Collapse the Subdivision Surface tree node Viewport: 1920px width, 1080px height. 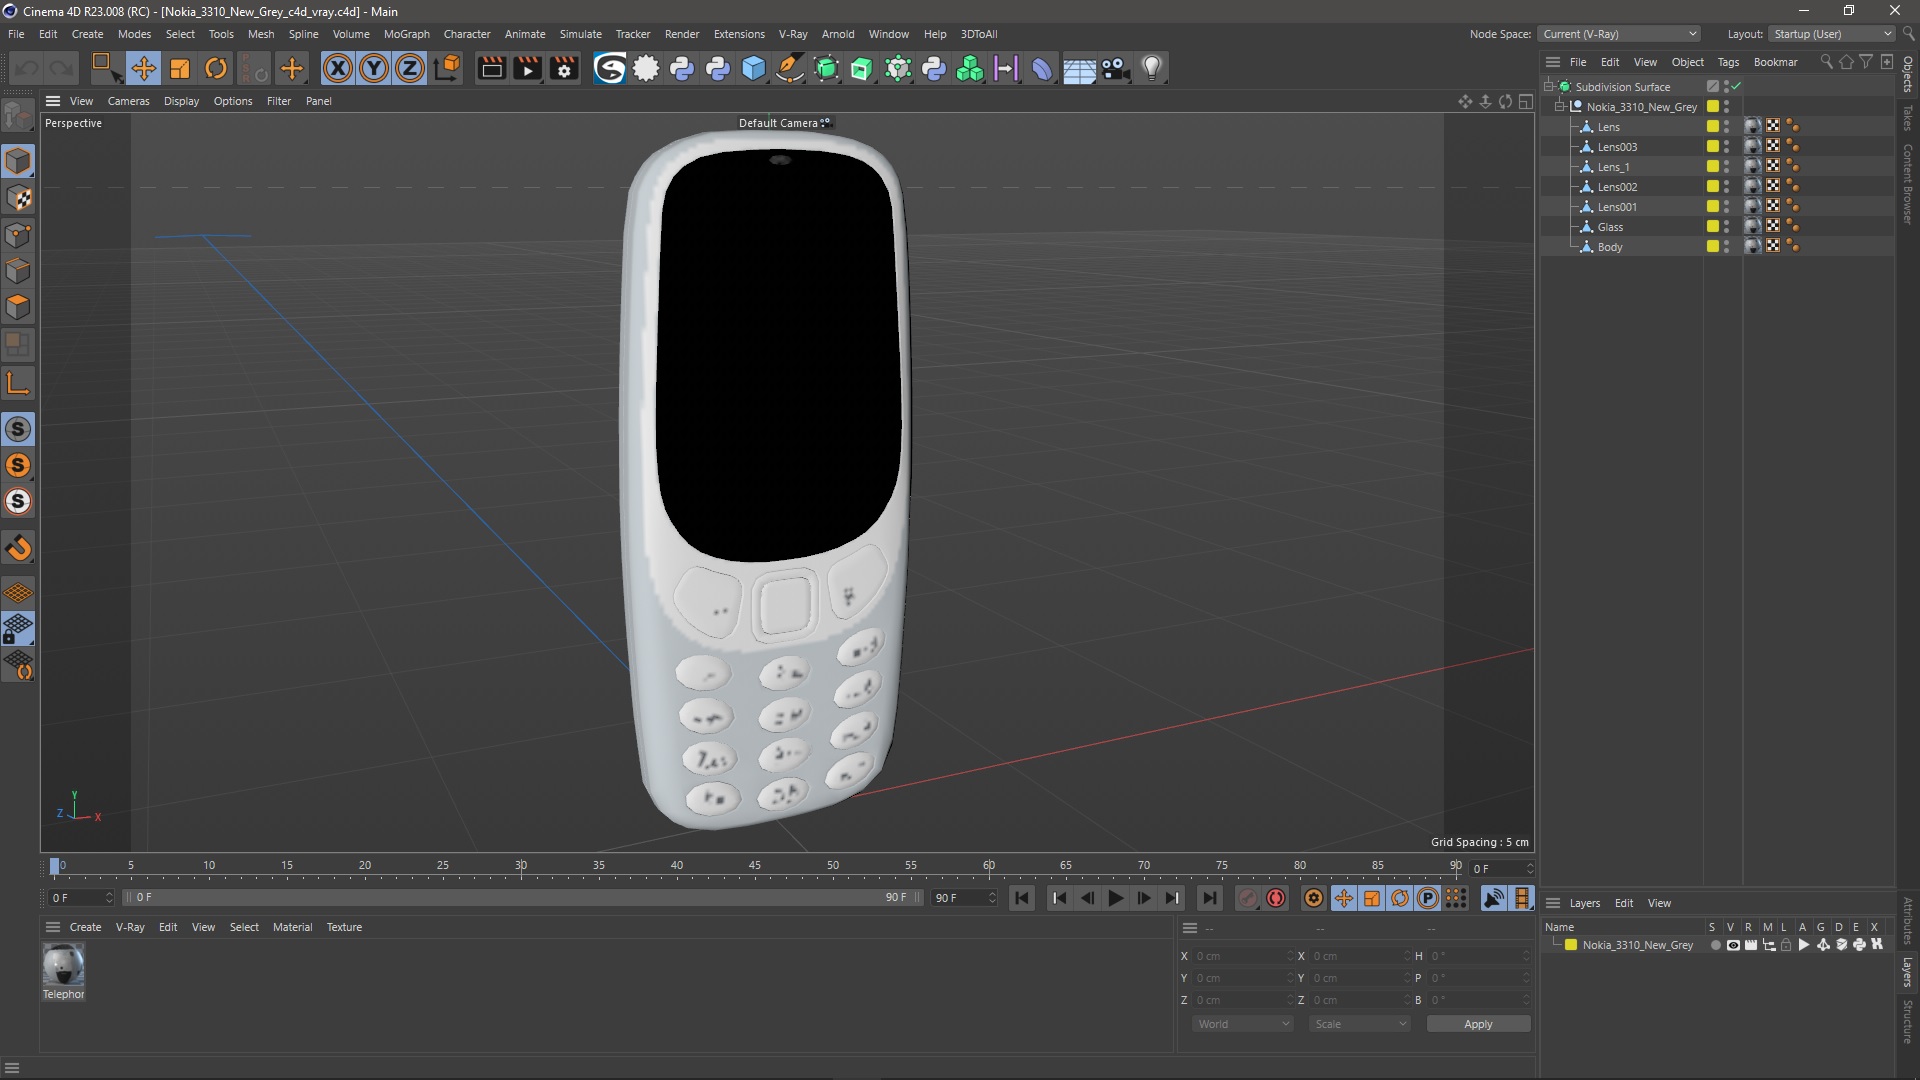click(1548, 87)
